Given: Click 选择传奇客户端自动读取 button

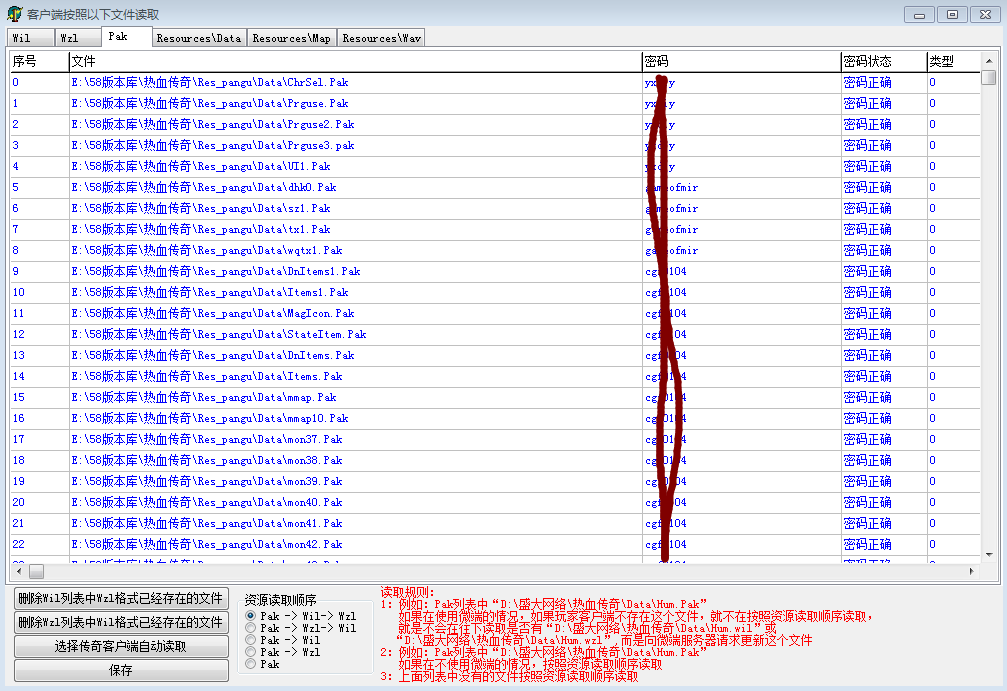Looking at the screenshot, I should pyautogui.click(x=121, y=647).
